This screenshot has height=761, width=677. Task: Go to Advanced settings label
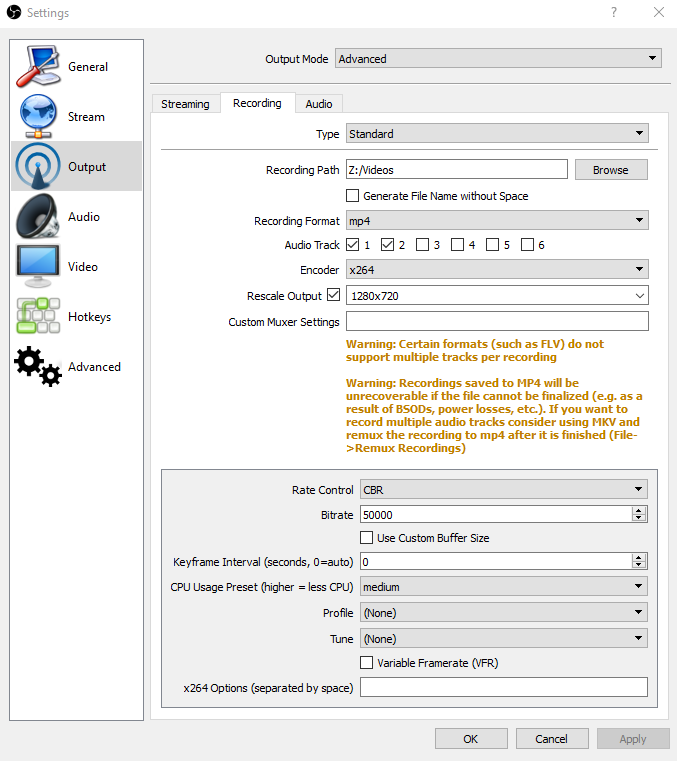point(94,366)
